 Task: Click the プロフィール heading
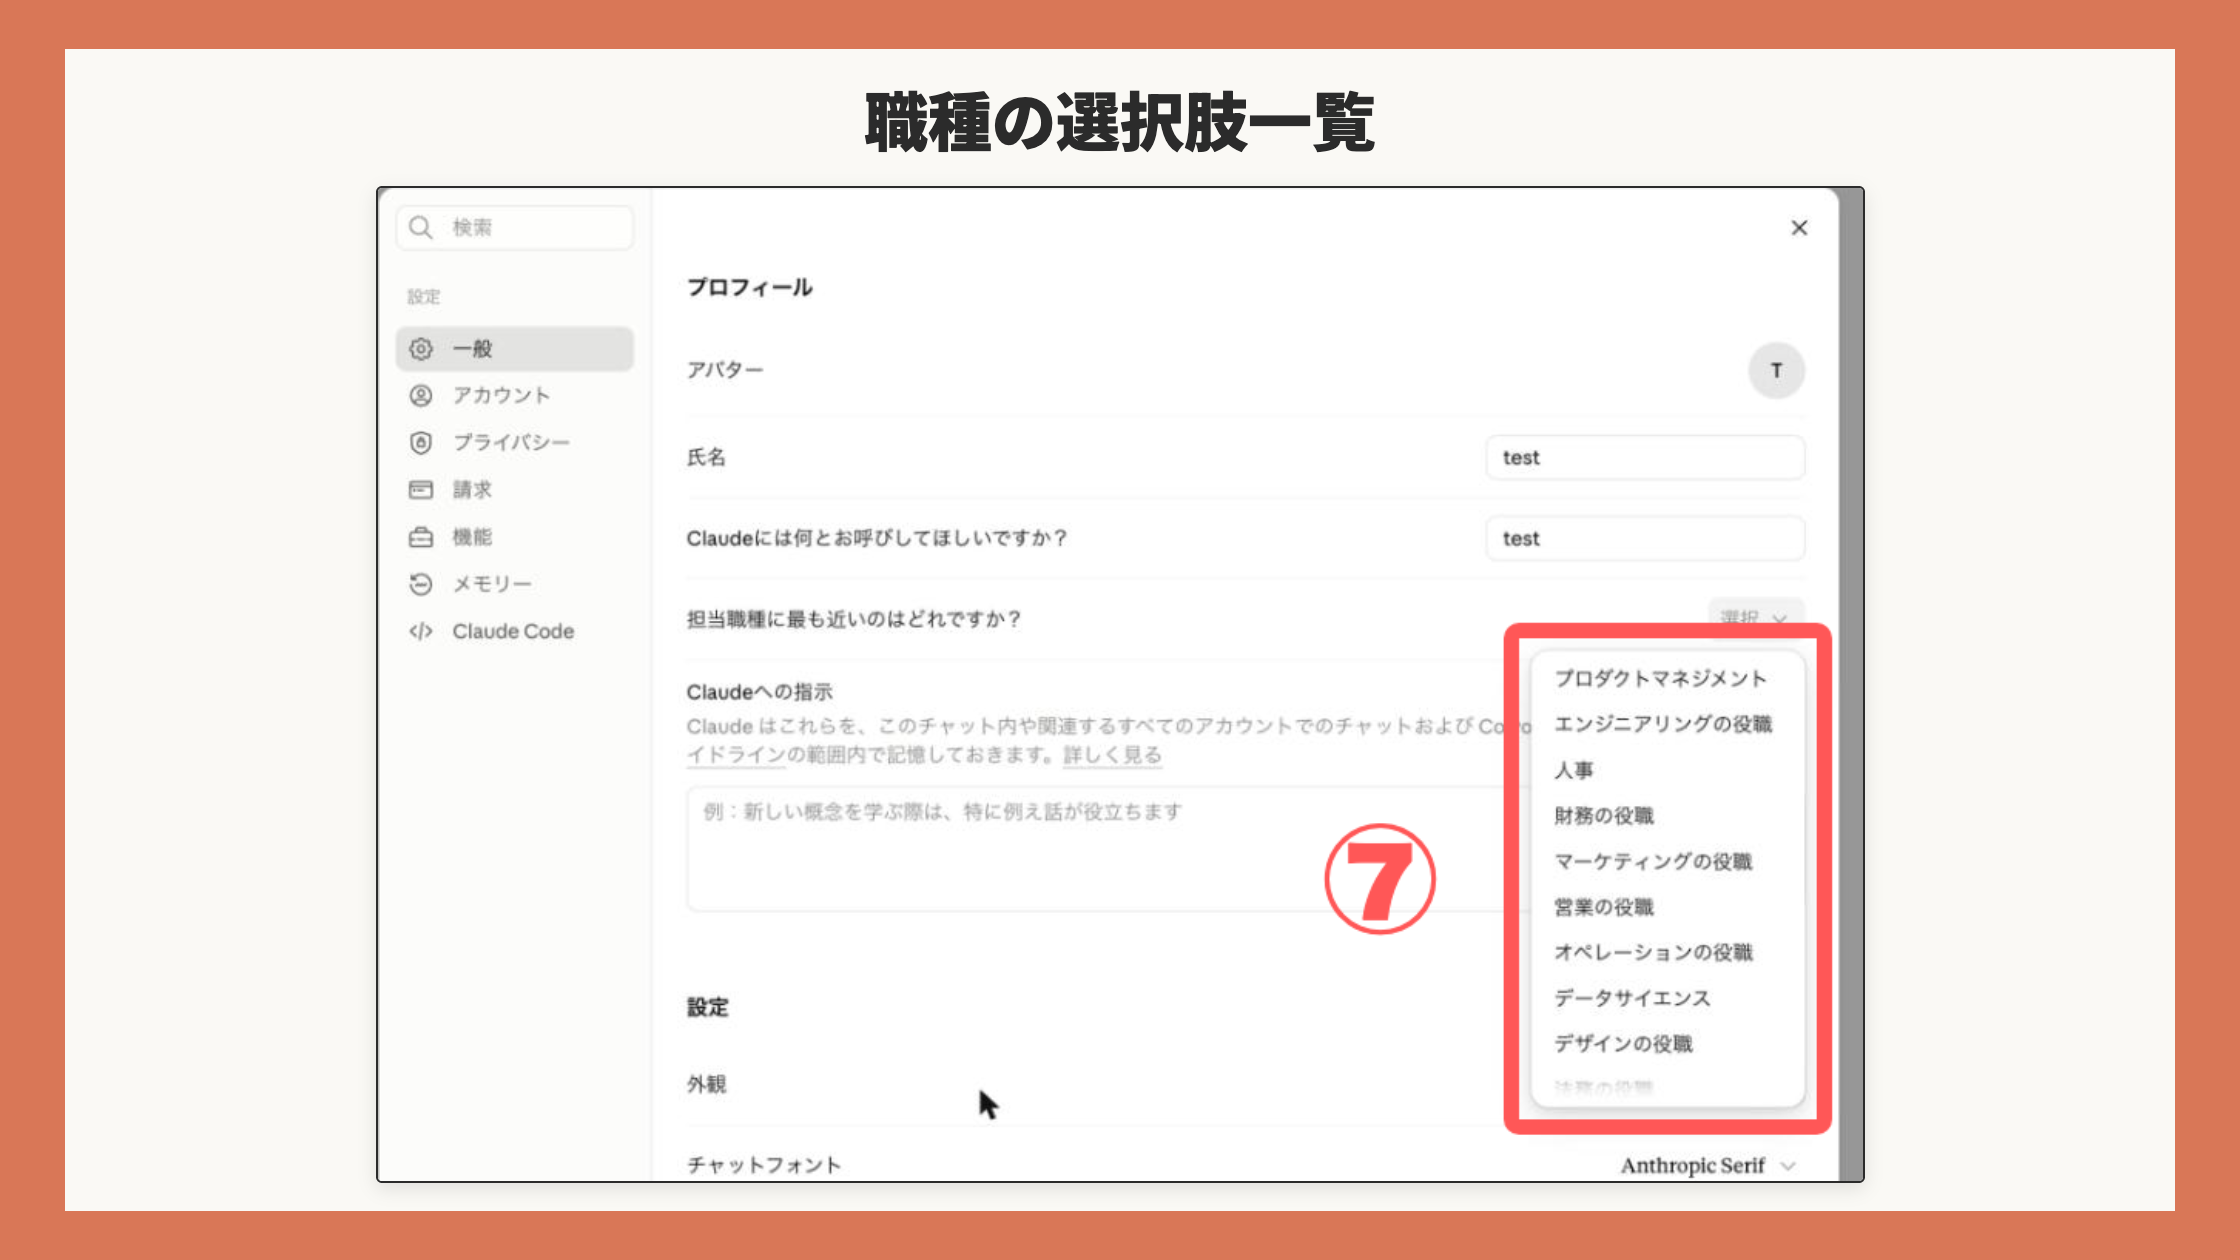(x=750, y=288)
